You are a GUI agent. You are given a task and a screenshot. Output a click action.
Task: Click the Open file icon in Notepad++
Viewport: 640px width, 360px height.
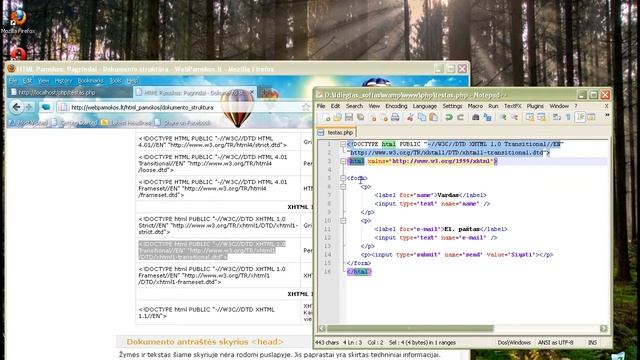tap(337, 118)
